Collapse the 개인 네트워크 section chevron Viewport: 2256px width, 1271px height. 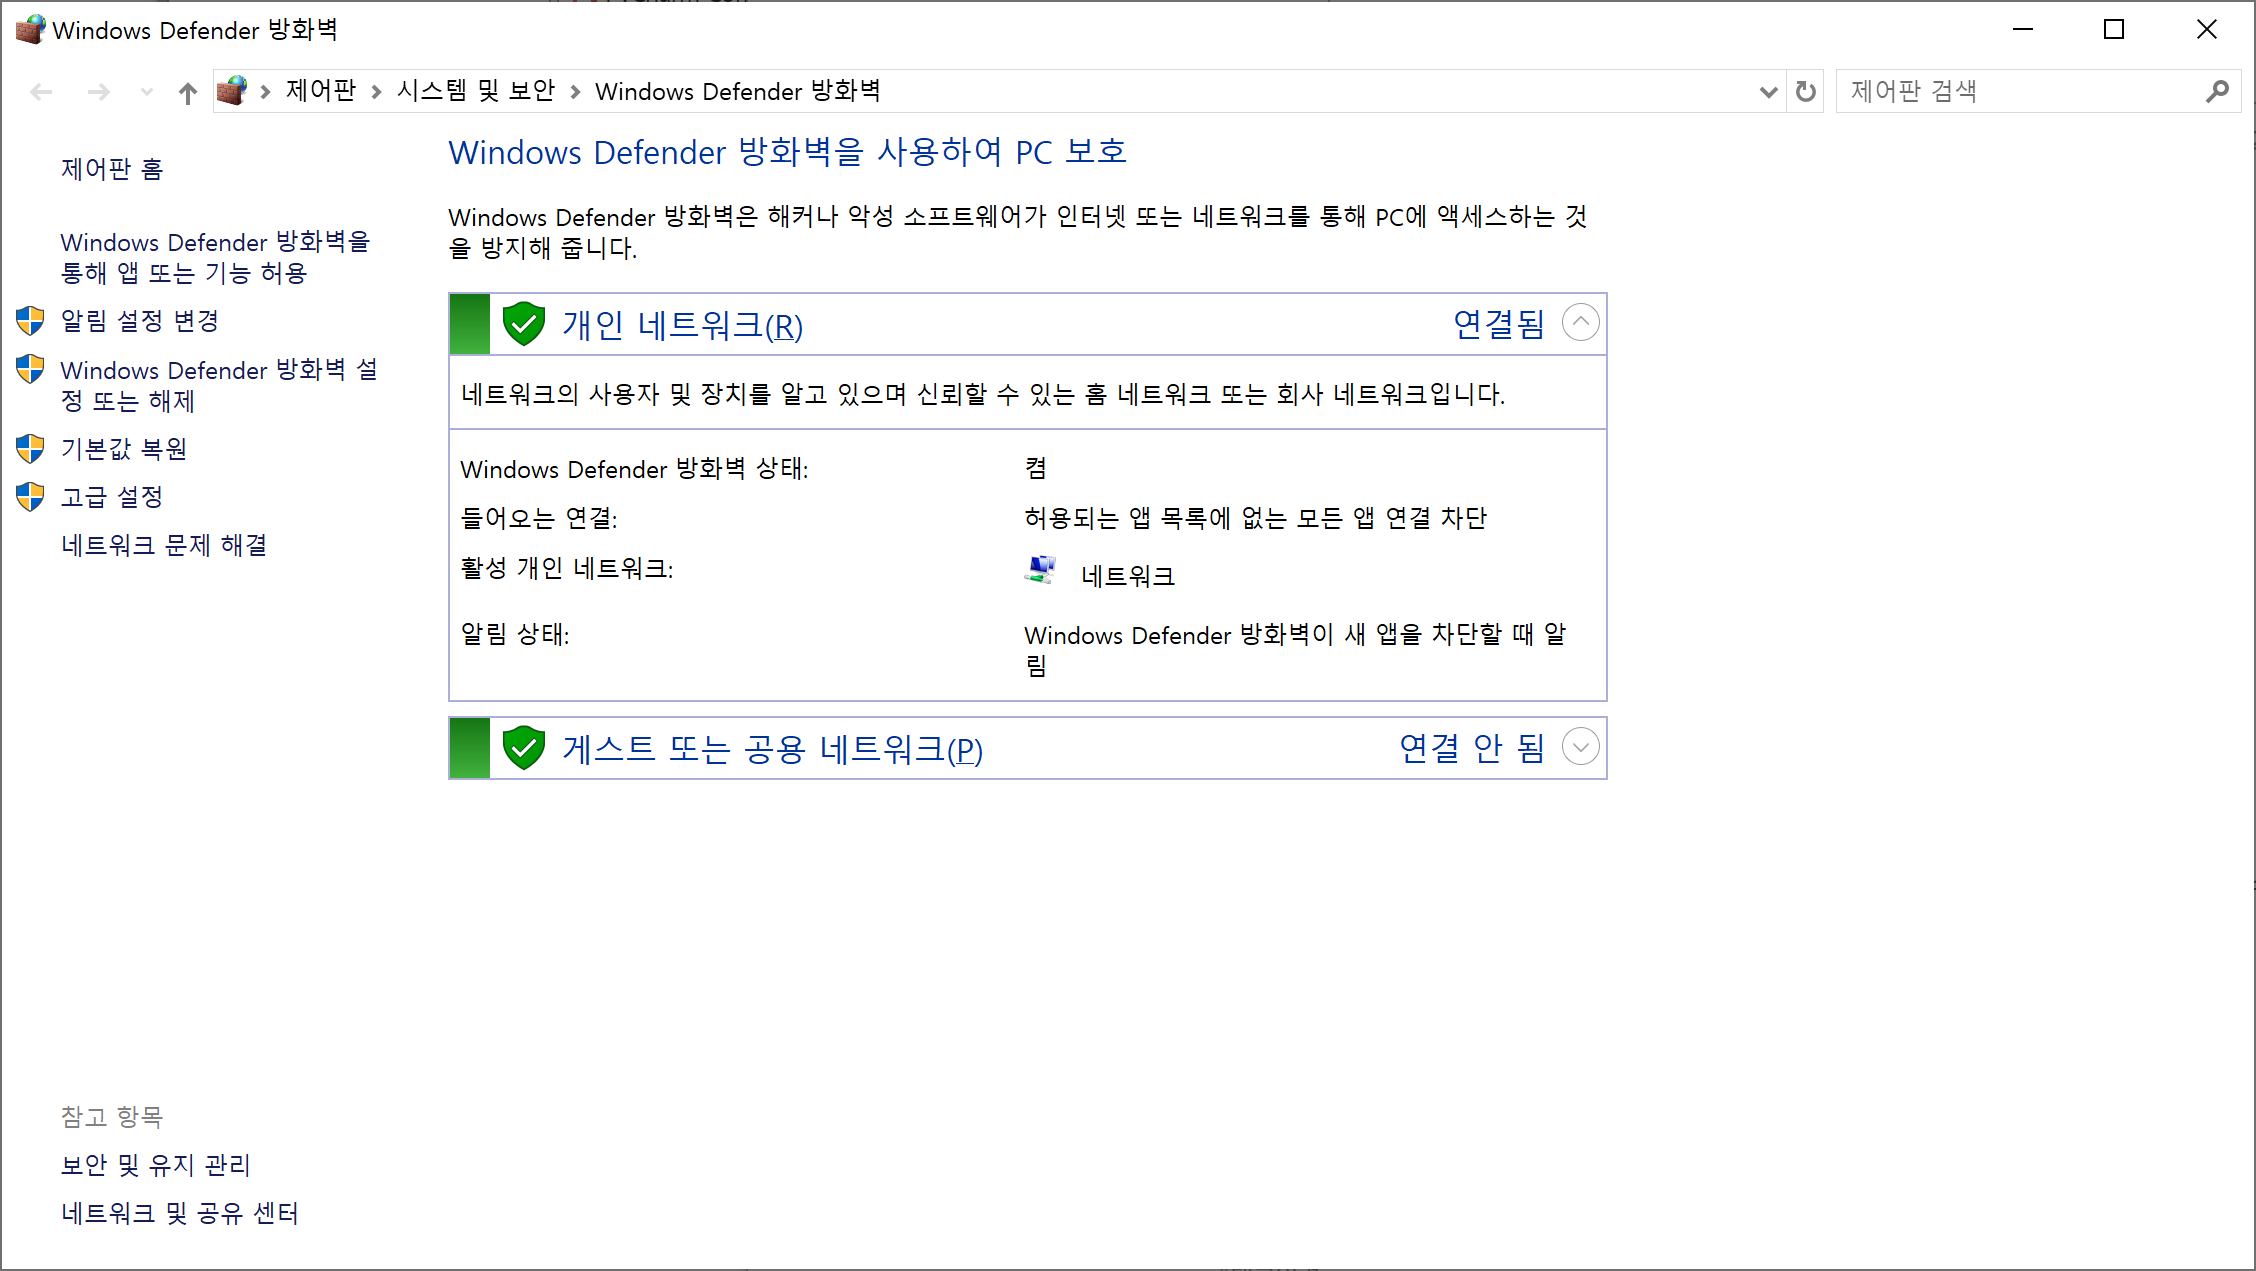tap(1580, 323)
